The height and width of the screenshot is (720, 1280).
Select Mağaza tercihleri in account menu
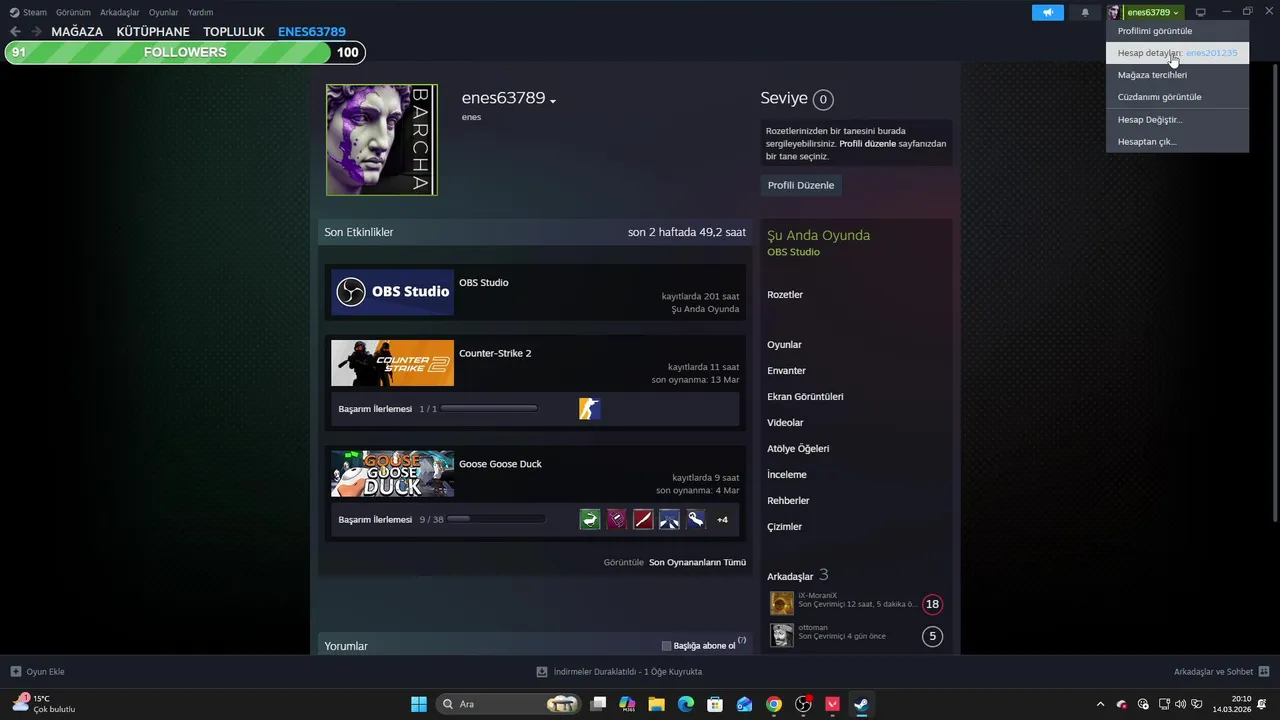pyautogui.click(x=1177, y=75)
